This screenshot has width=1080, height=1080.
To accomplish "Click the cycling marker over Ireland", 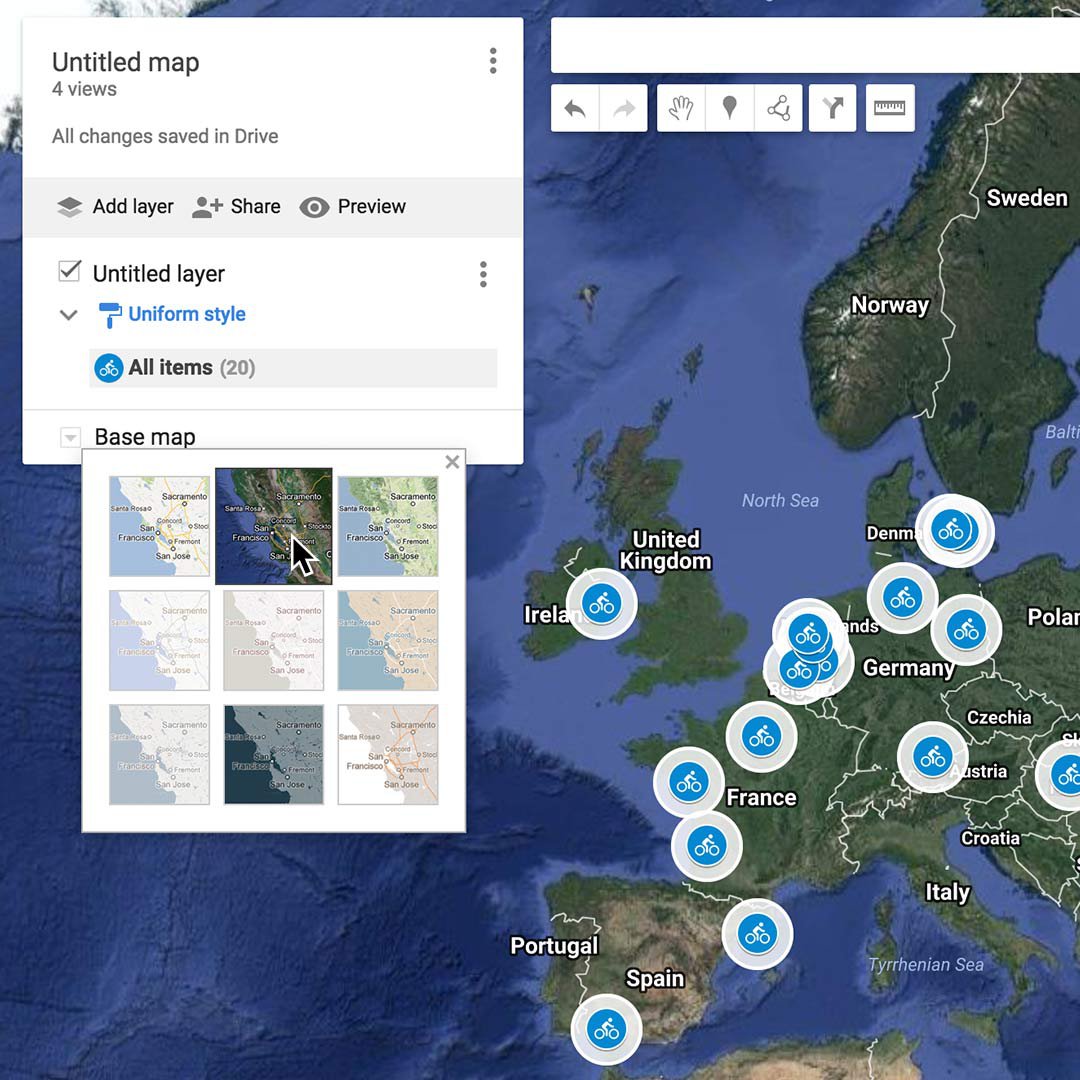I will [601, 603].
